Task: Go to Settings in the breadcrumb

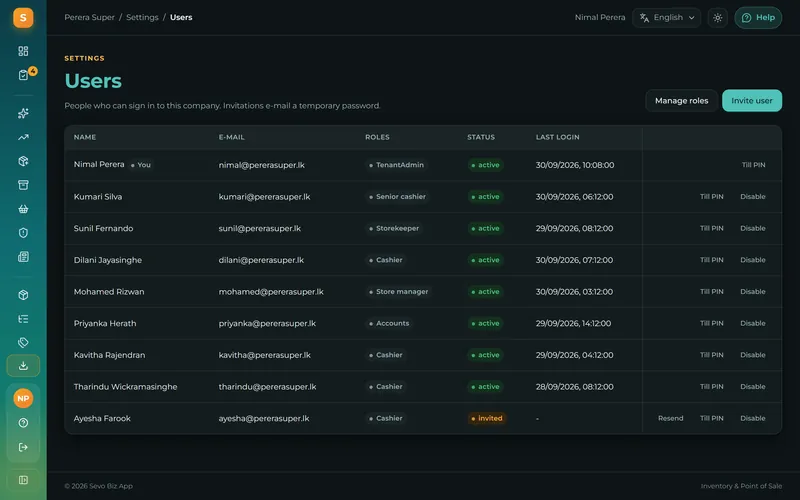Action: click(x=142, y=17)
